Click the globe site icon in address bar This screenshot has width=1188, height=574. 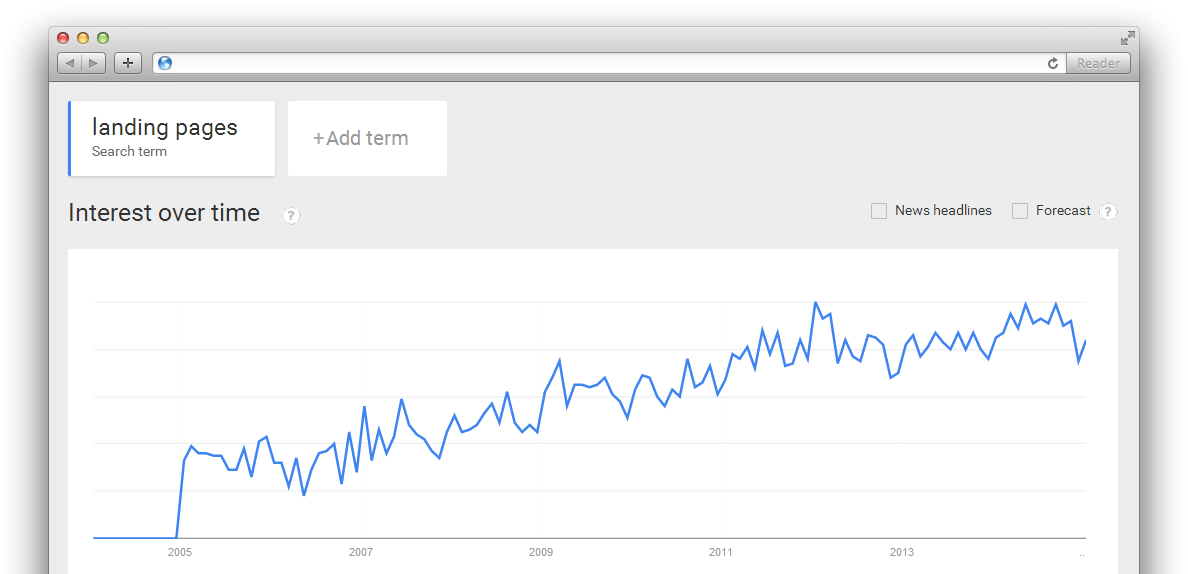(x=165, y=63)
